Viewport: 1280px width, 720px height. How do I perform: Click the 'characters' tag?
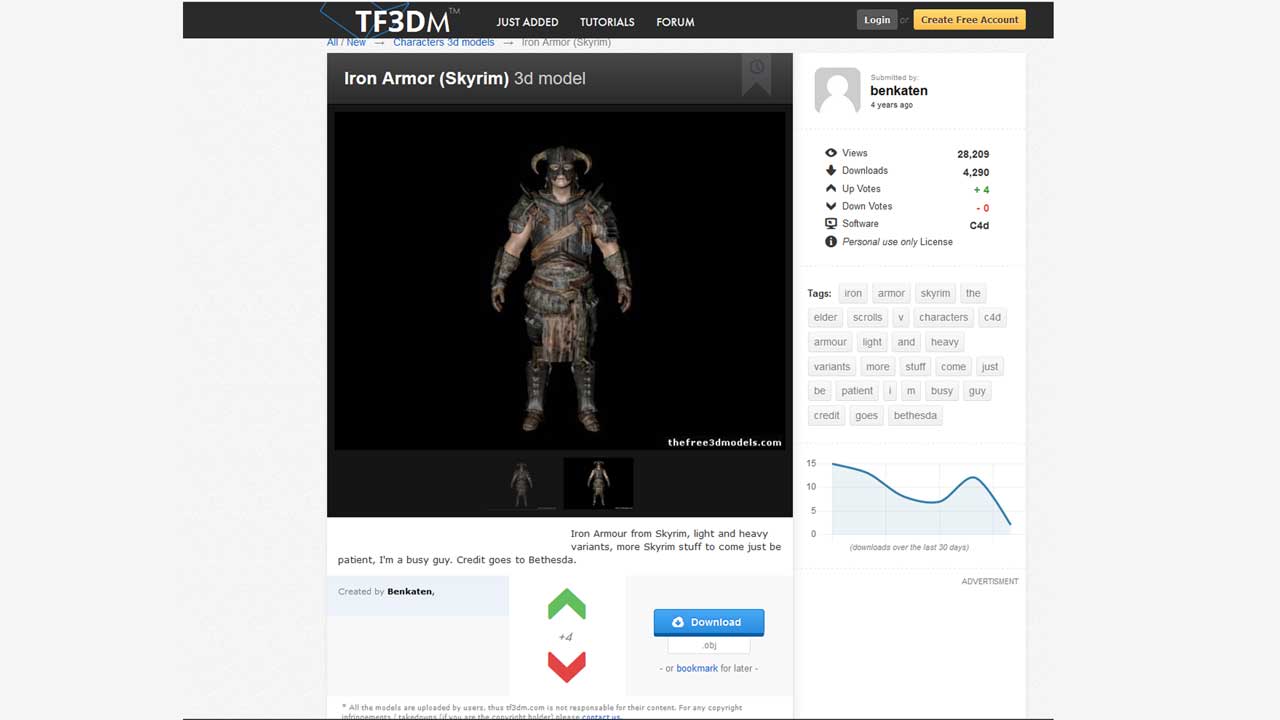(x=944, y=317)
